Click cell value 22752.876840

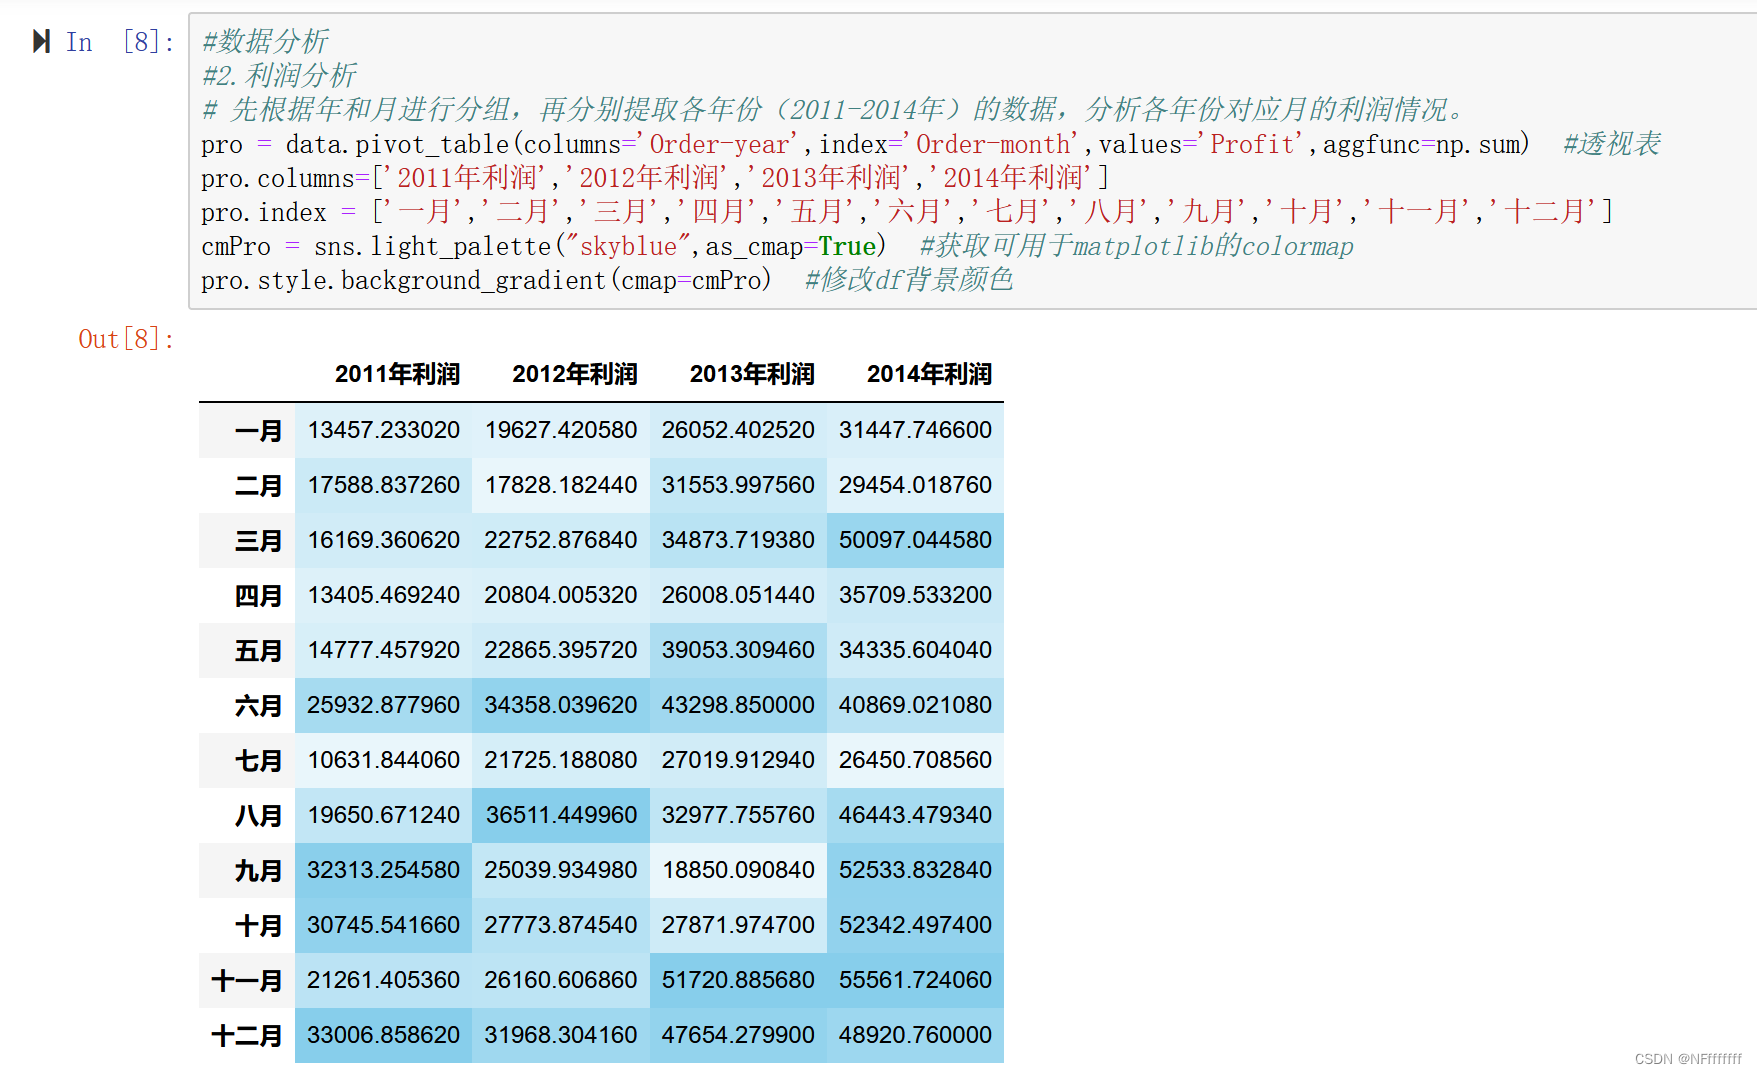click(561, 540)
